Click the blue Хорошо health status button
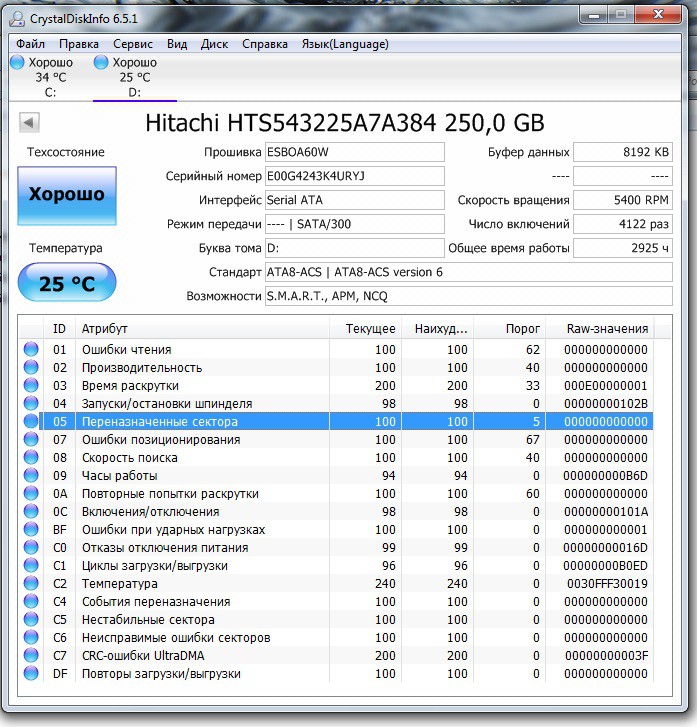This screenshot has width=697, height=727. click(x=67, y=196)
